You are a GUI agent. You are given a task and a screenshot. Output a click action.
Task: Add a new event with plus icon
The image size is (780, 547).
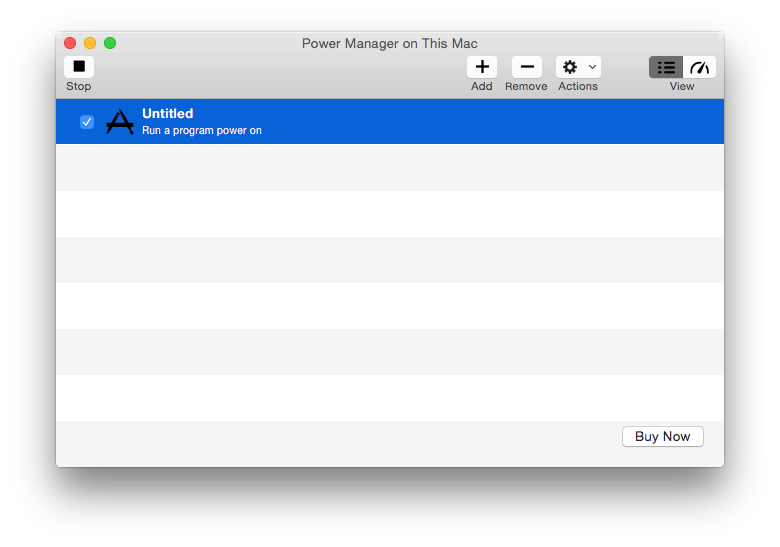(x=482, y=67)
